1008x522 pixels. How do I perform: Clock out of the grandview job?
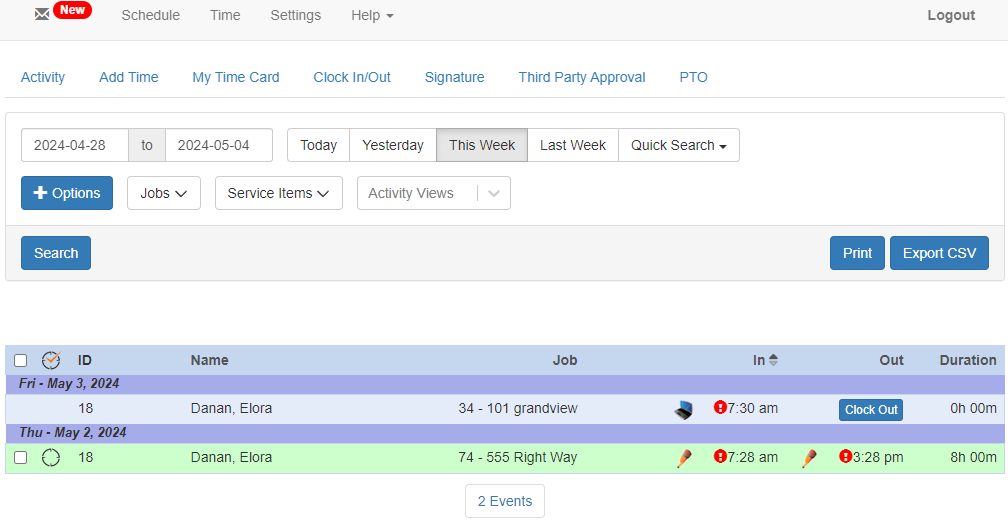point(870,410)
